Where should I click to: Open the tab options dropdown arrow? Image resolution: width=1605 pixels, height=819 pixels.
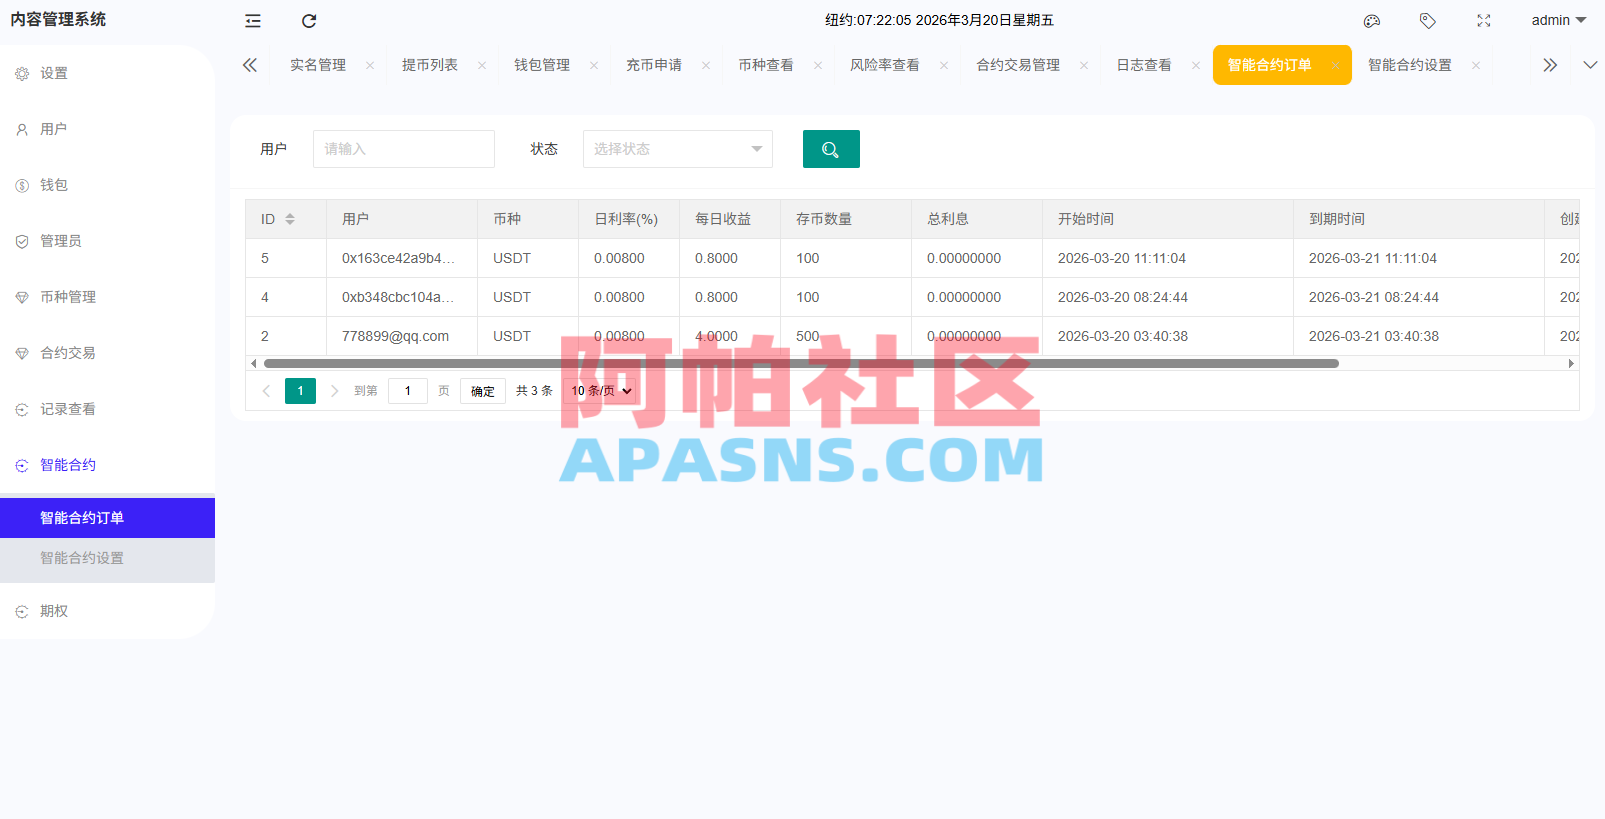coord(1590,65)
